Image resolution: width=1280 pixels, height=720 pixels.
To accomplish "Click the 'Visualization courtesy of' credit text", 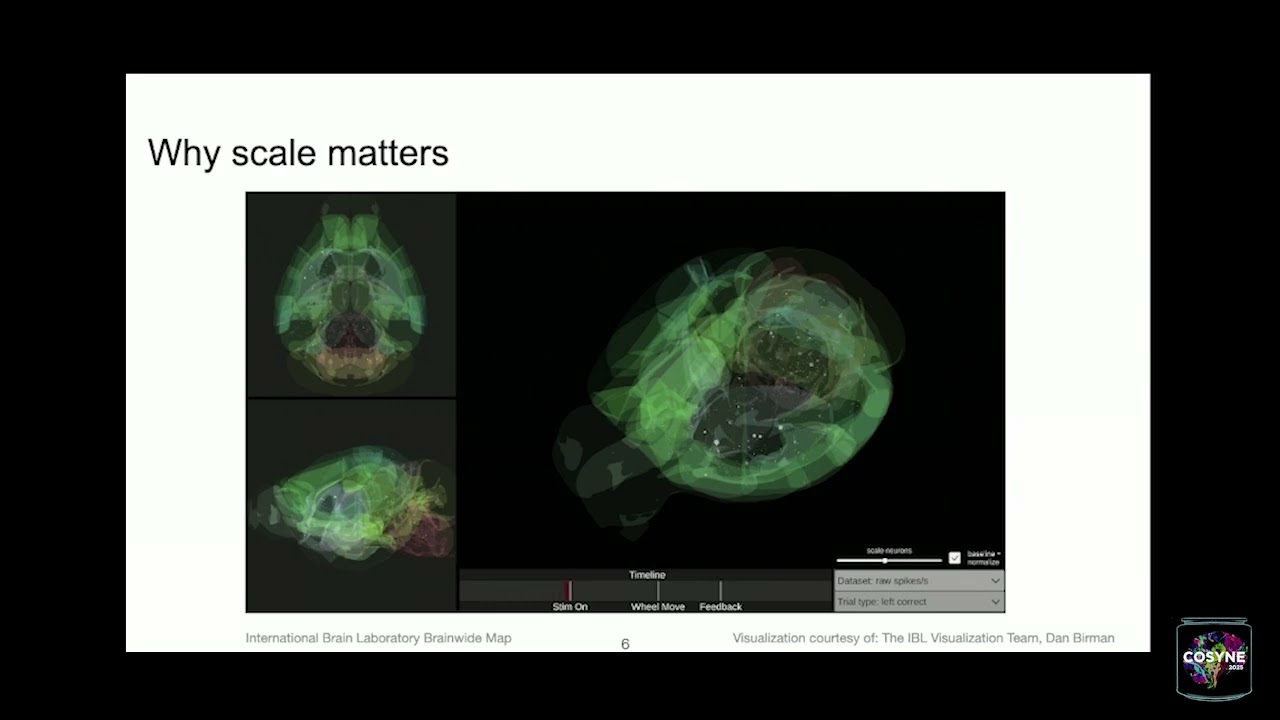I will click(923, 638).
